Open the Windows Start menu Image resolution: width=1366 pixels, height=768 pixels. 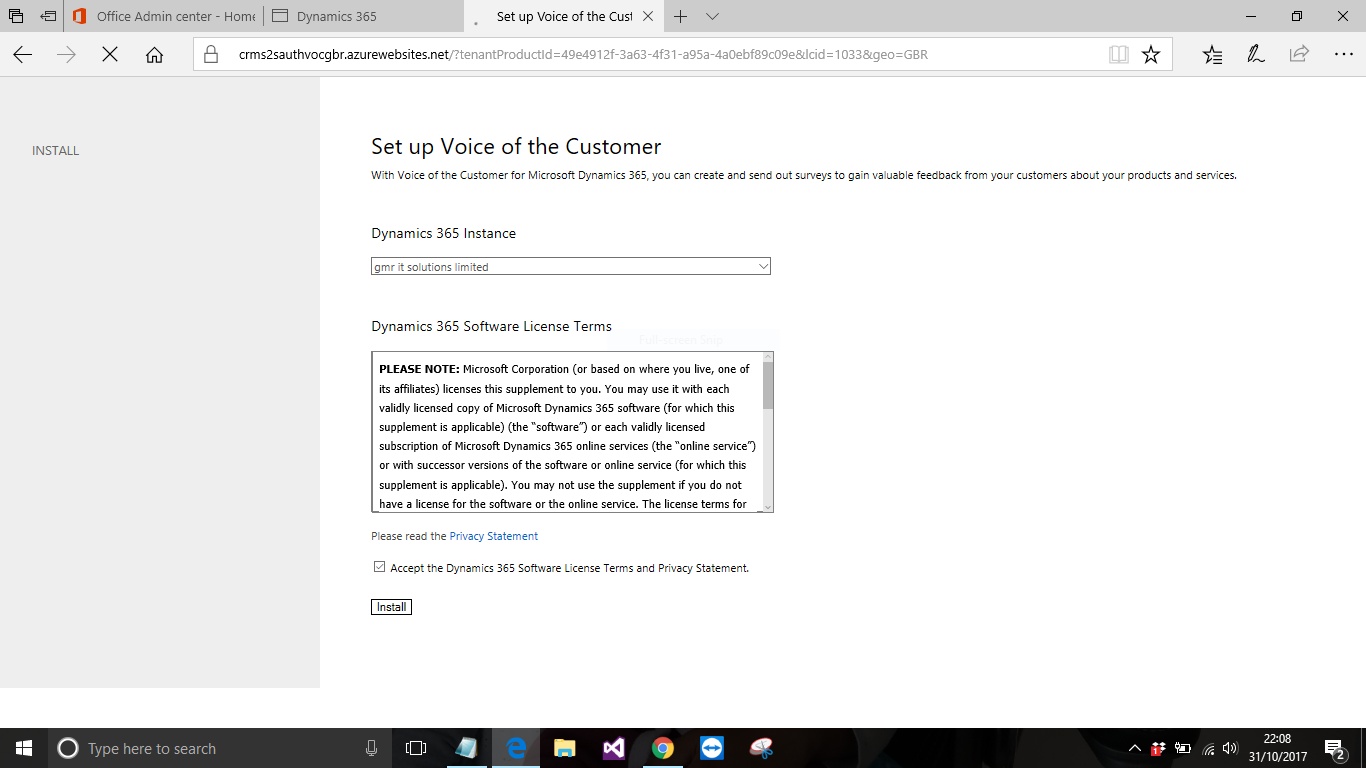(24, 748)
